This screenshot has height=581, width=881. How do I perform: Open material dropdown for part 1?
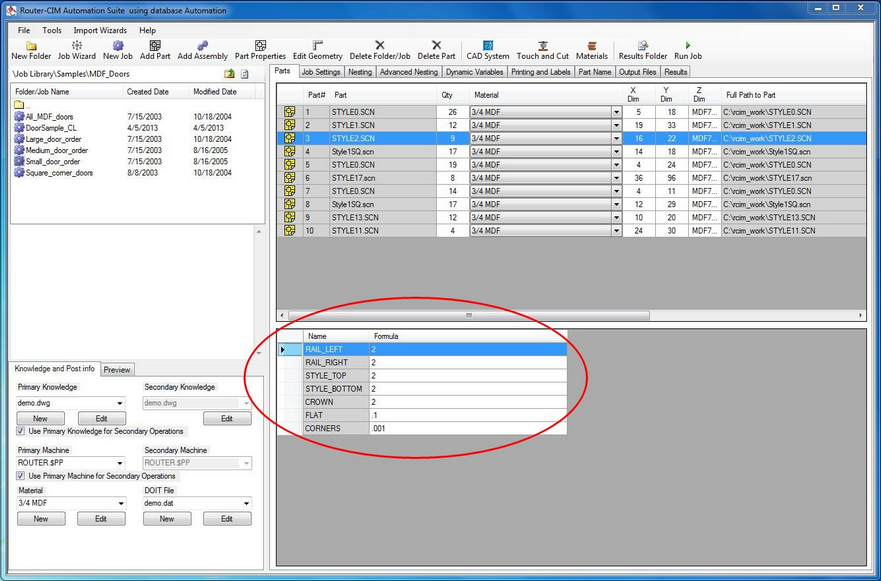click(616, 112)
